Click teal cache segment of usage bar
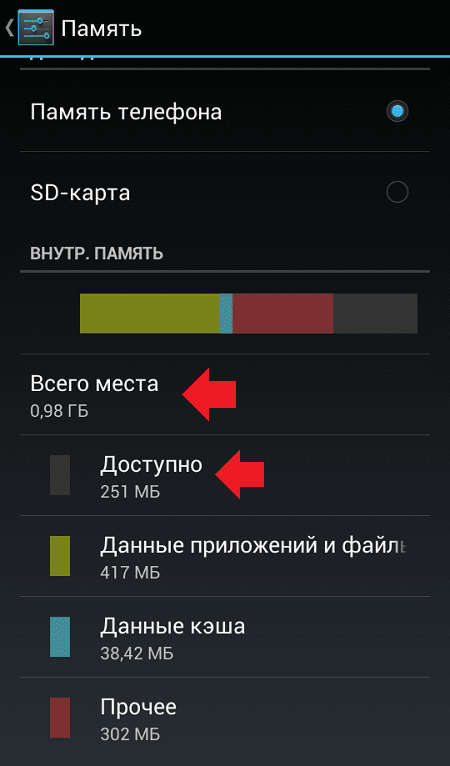 pyautogui.click(x=226, y=313)
